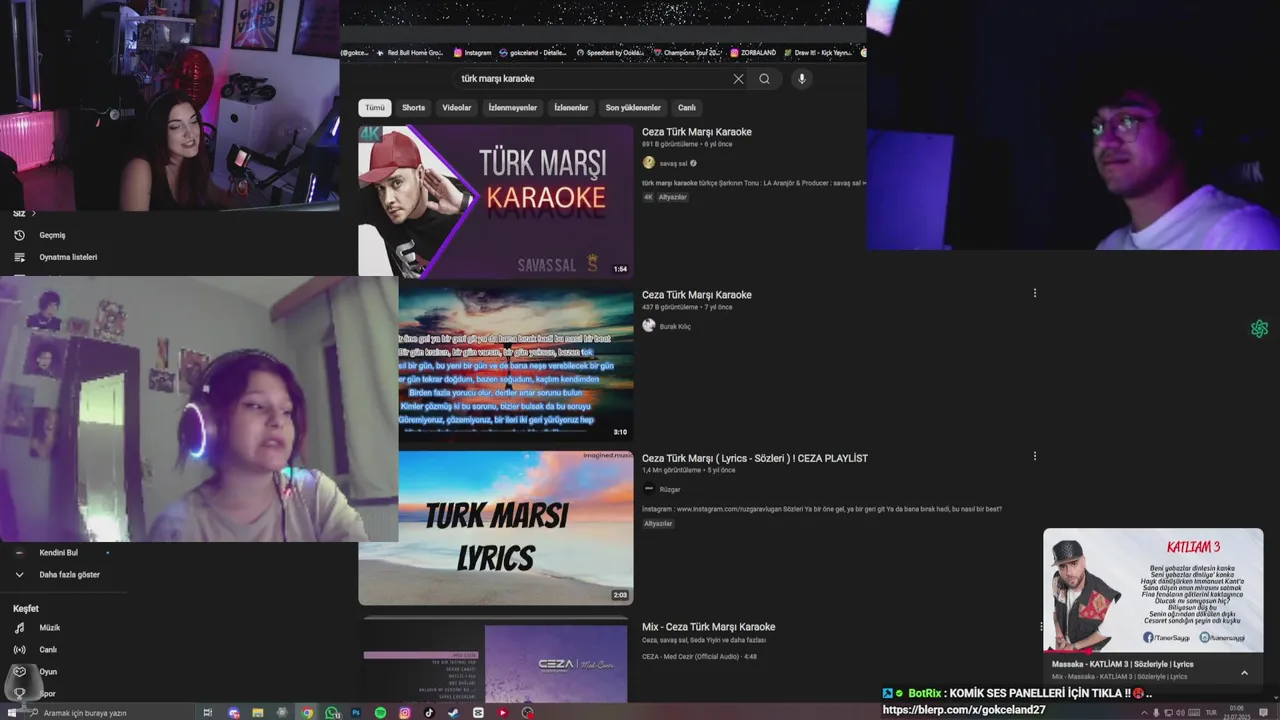This screenshot has width=1280, height=720.
Task: Open Windows Start menu
Action: click(11, 713)
